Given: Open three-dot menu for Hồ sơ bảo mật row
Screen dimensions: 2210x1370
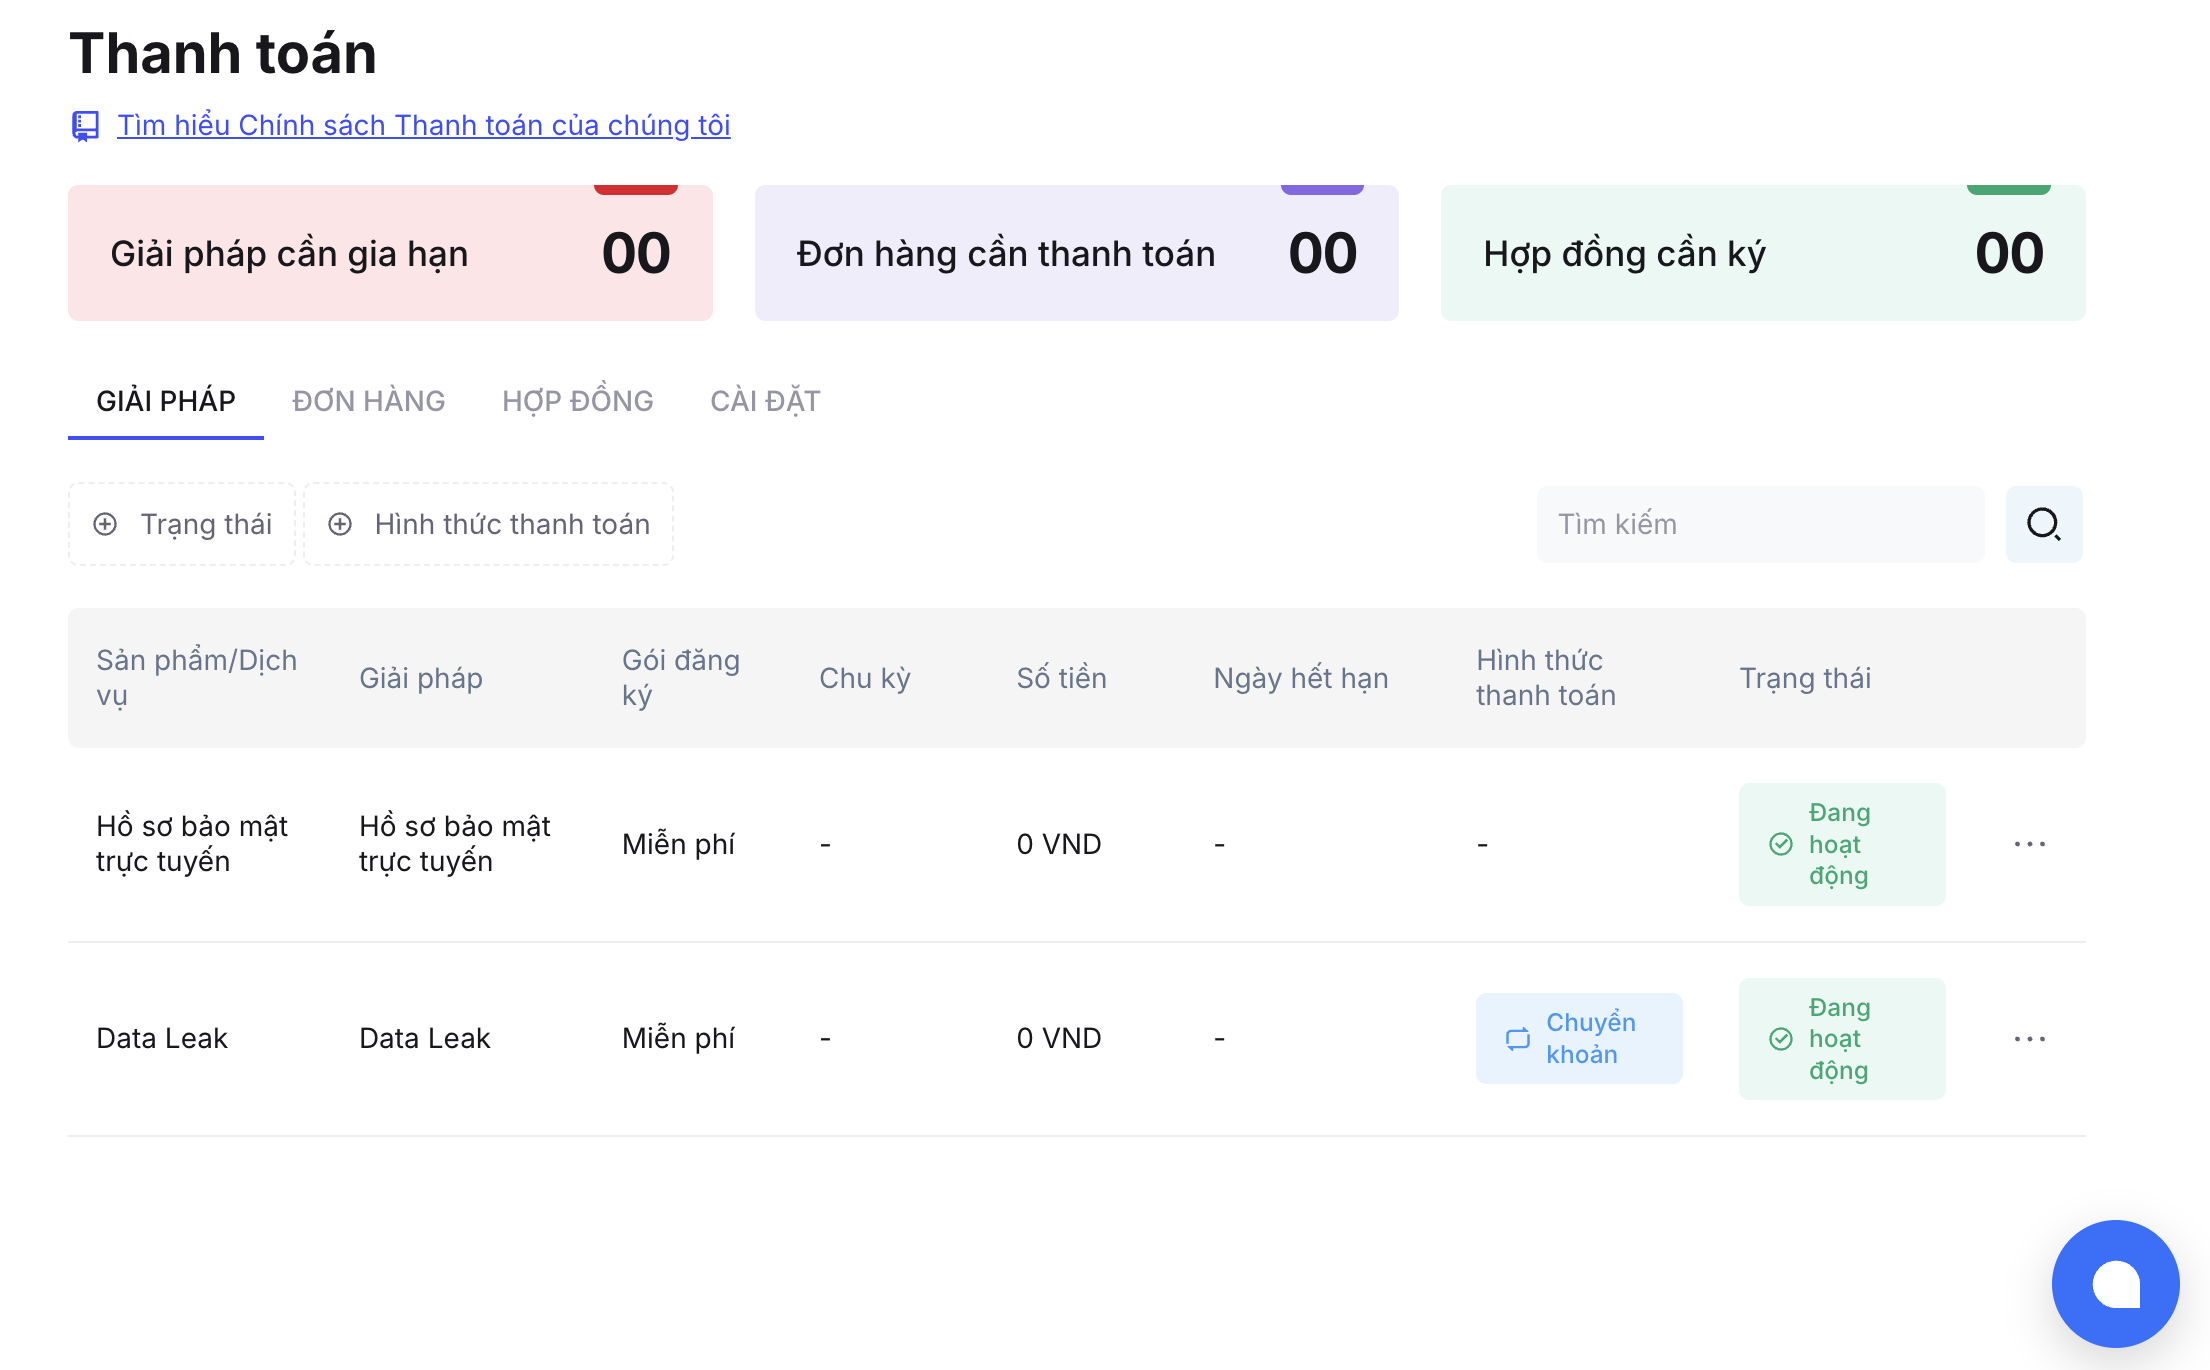Looking at the screenshot, I should pyautogui.click(x=2029, y=844).
